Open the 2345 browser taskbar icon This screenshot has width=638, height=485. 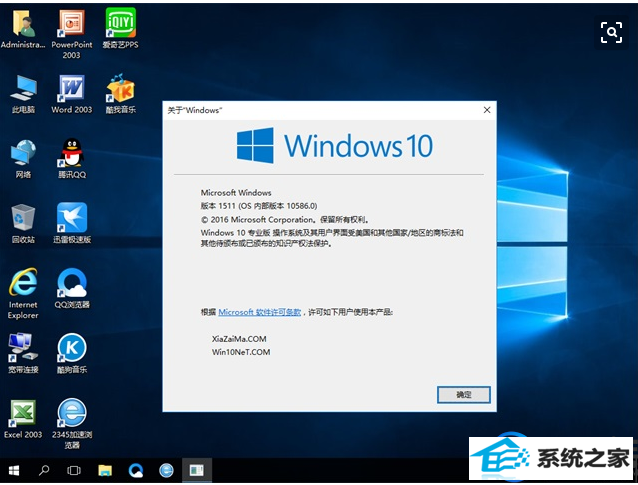166,470
